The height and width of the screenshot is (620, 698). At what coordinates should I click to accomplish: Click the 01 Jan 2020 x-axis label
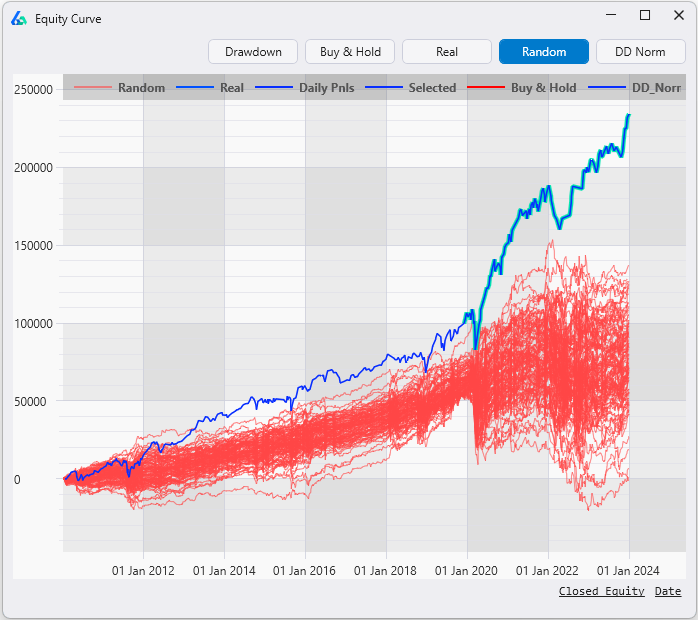(x=467, y=570)
